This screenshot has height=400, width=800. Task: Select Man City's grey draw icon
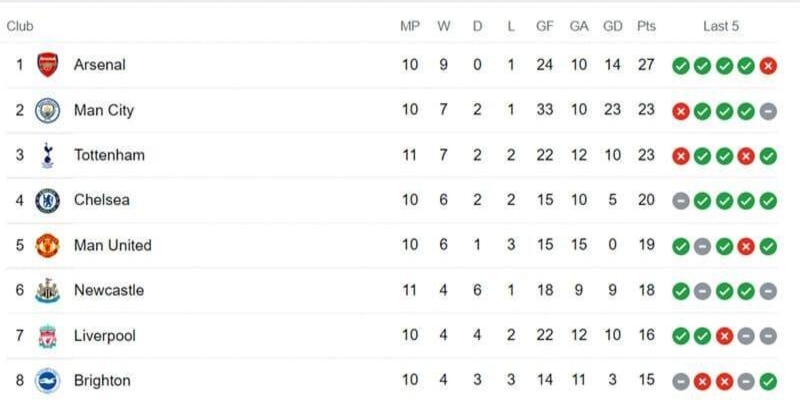tap(768, 111)
